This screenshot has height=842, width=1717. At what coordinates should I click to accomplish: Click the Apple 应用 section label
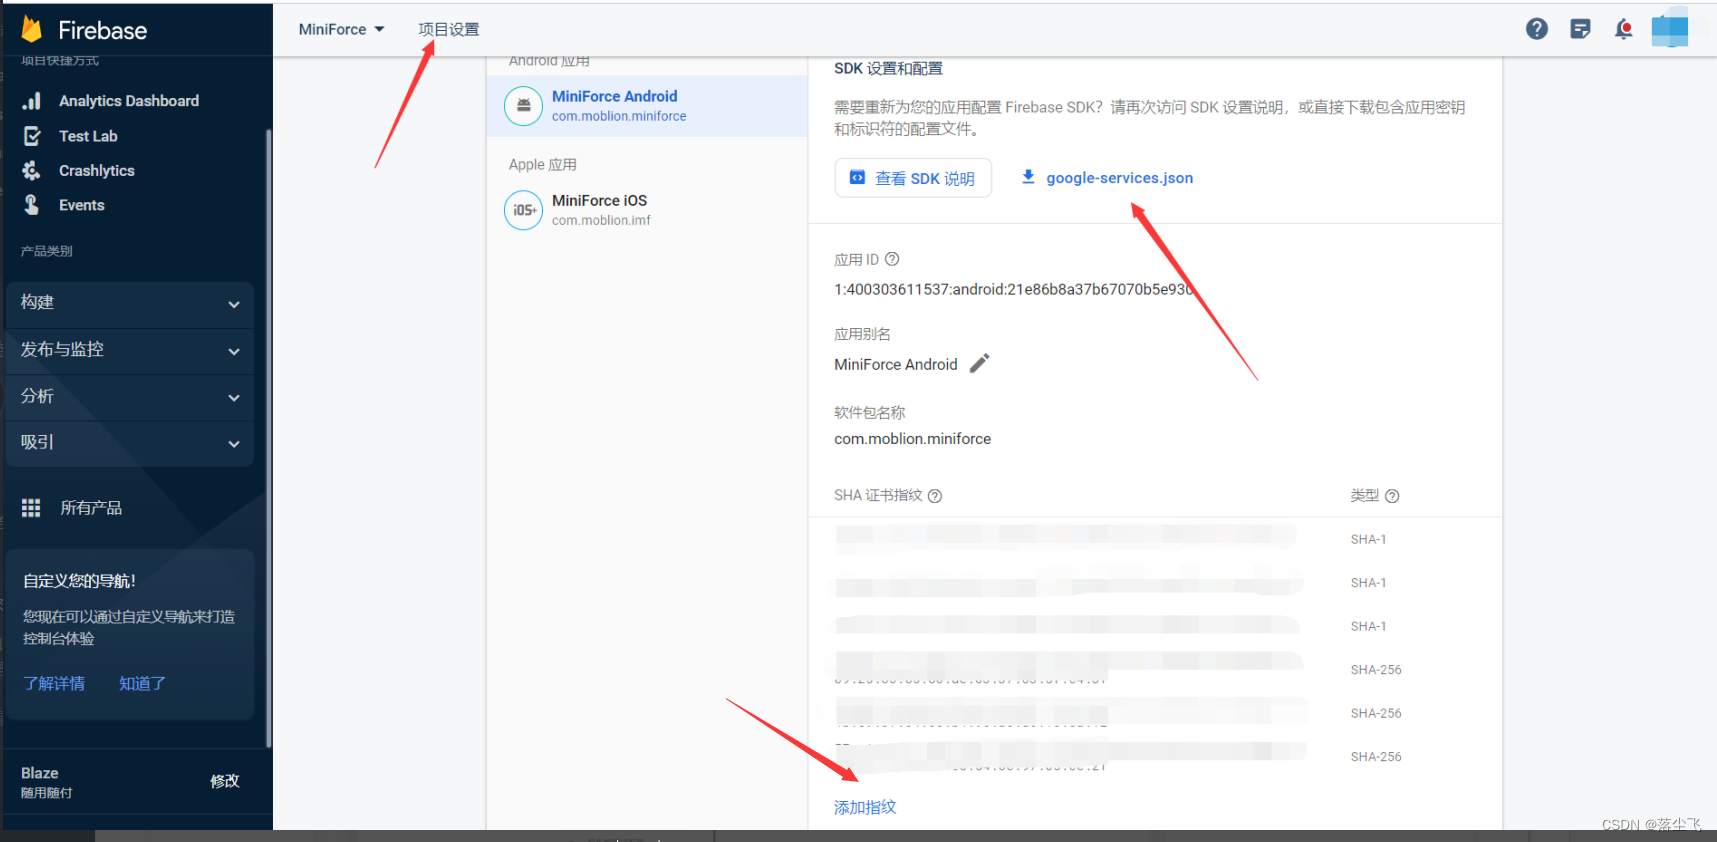point(543,165)
